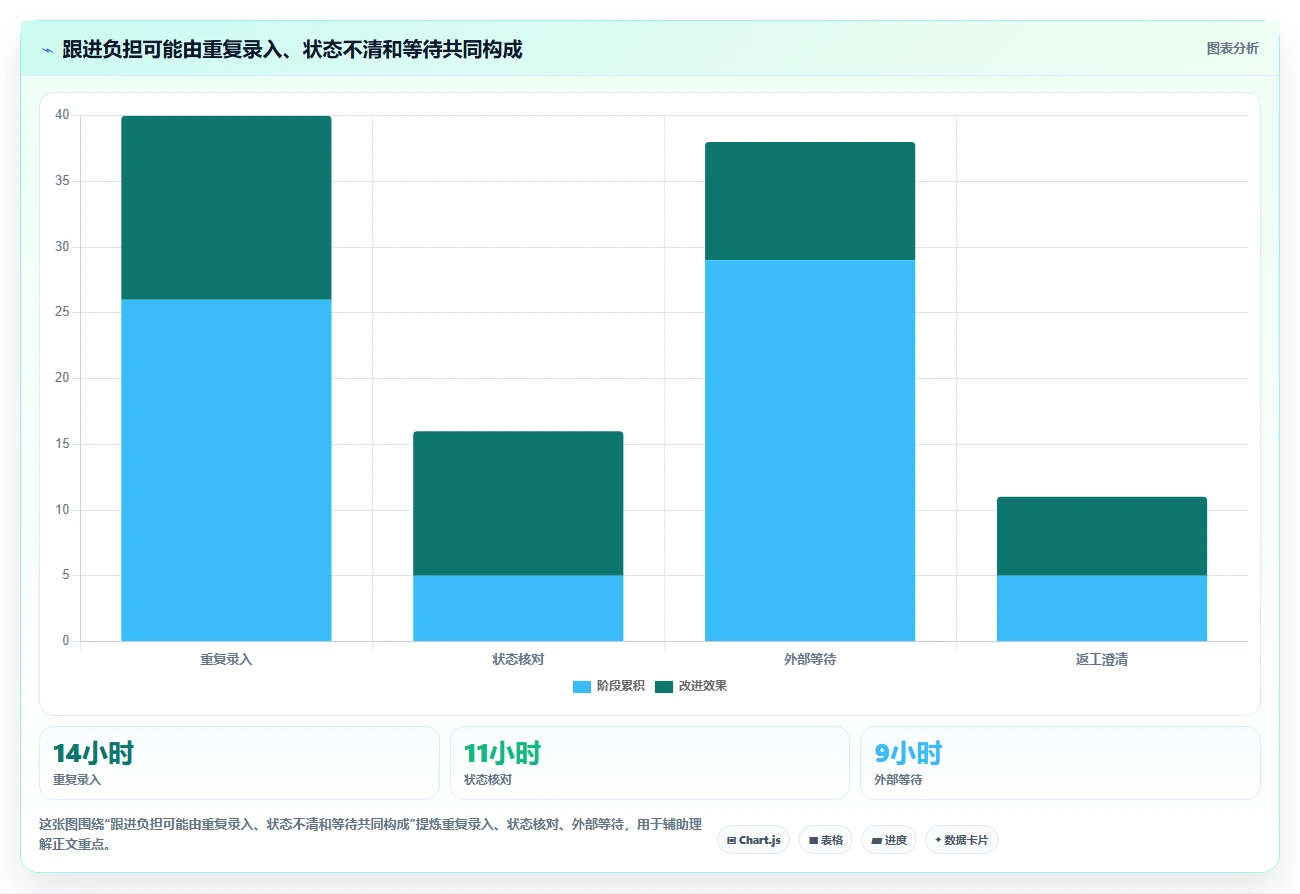Click the 图表分析 label in header
The image size is (1300, 894).
coord(1232,48)
